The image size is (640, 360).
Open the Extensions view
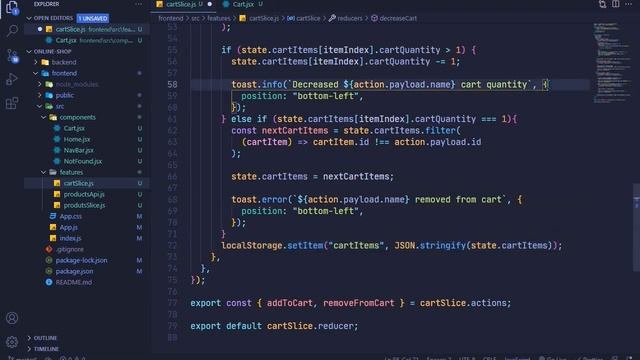coord(12,103)
